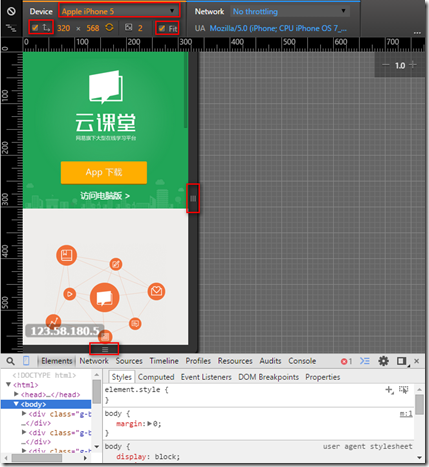429x467 pixels.
Task: Click the height value 568
Action: coord(93,28)
